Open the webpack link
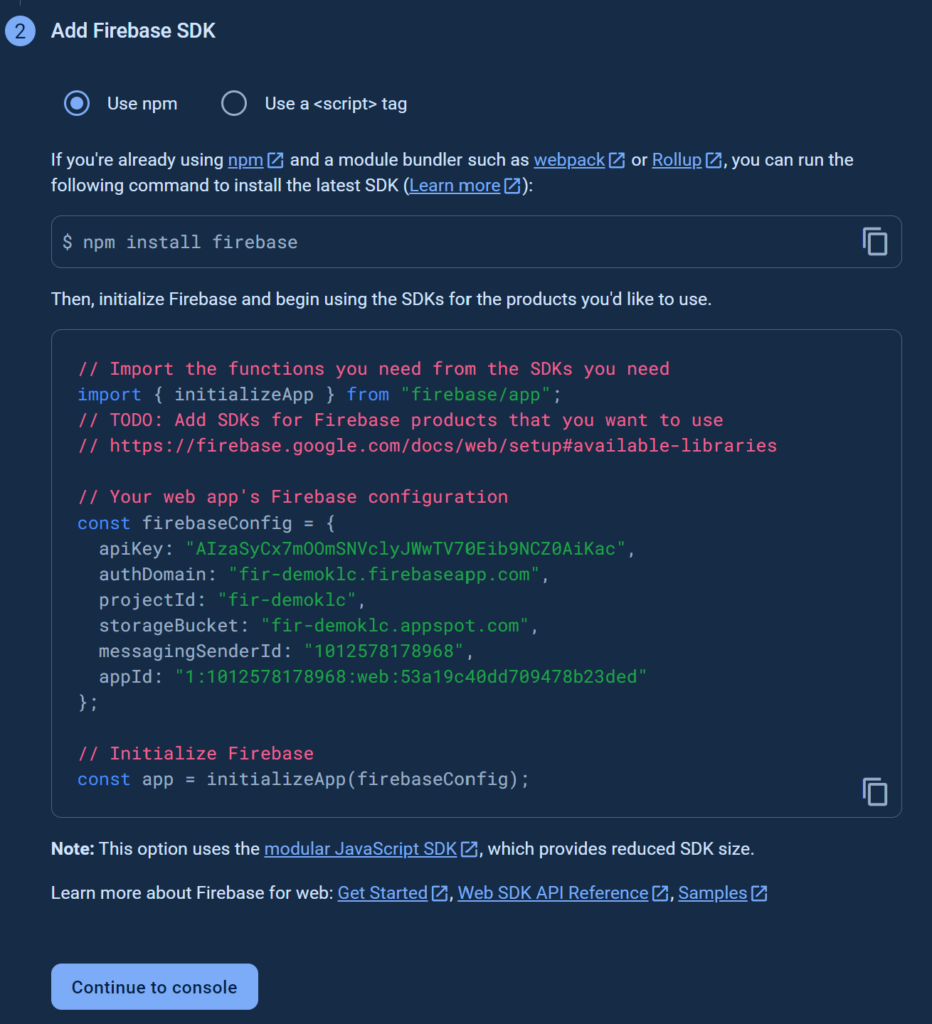The image size is (932, 1024). point(569,160)
